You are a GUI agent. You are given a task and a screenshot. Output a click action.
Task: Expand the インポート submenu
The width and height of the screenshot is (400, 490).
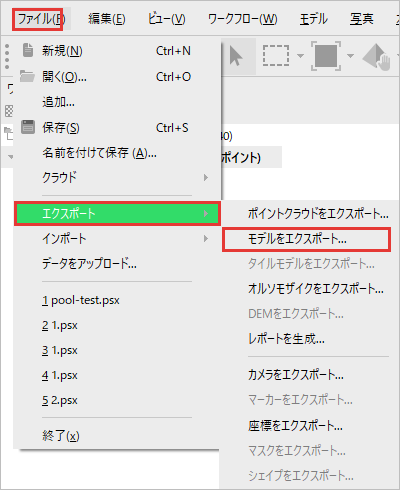pos(117,239)
